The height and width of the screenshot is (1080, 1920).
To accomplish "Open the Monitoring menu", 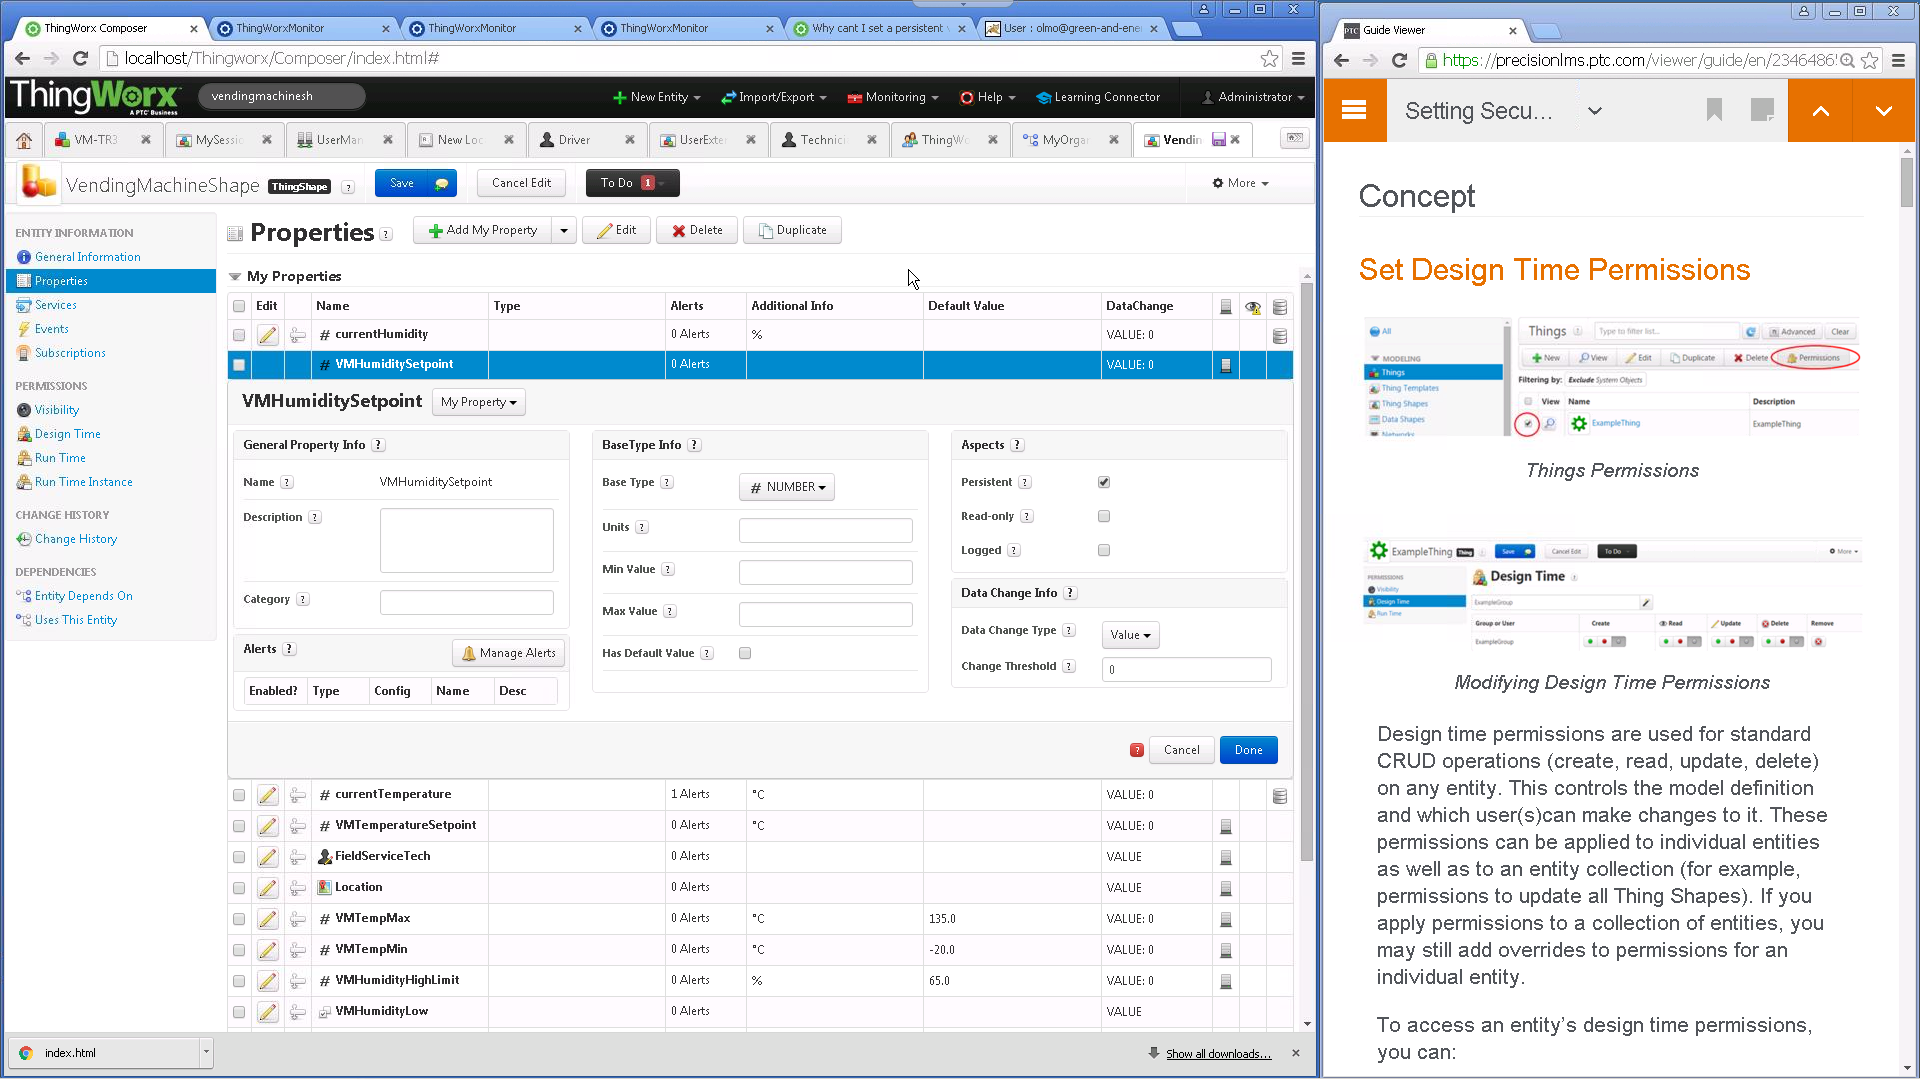I will 893,97.
